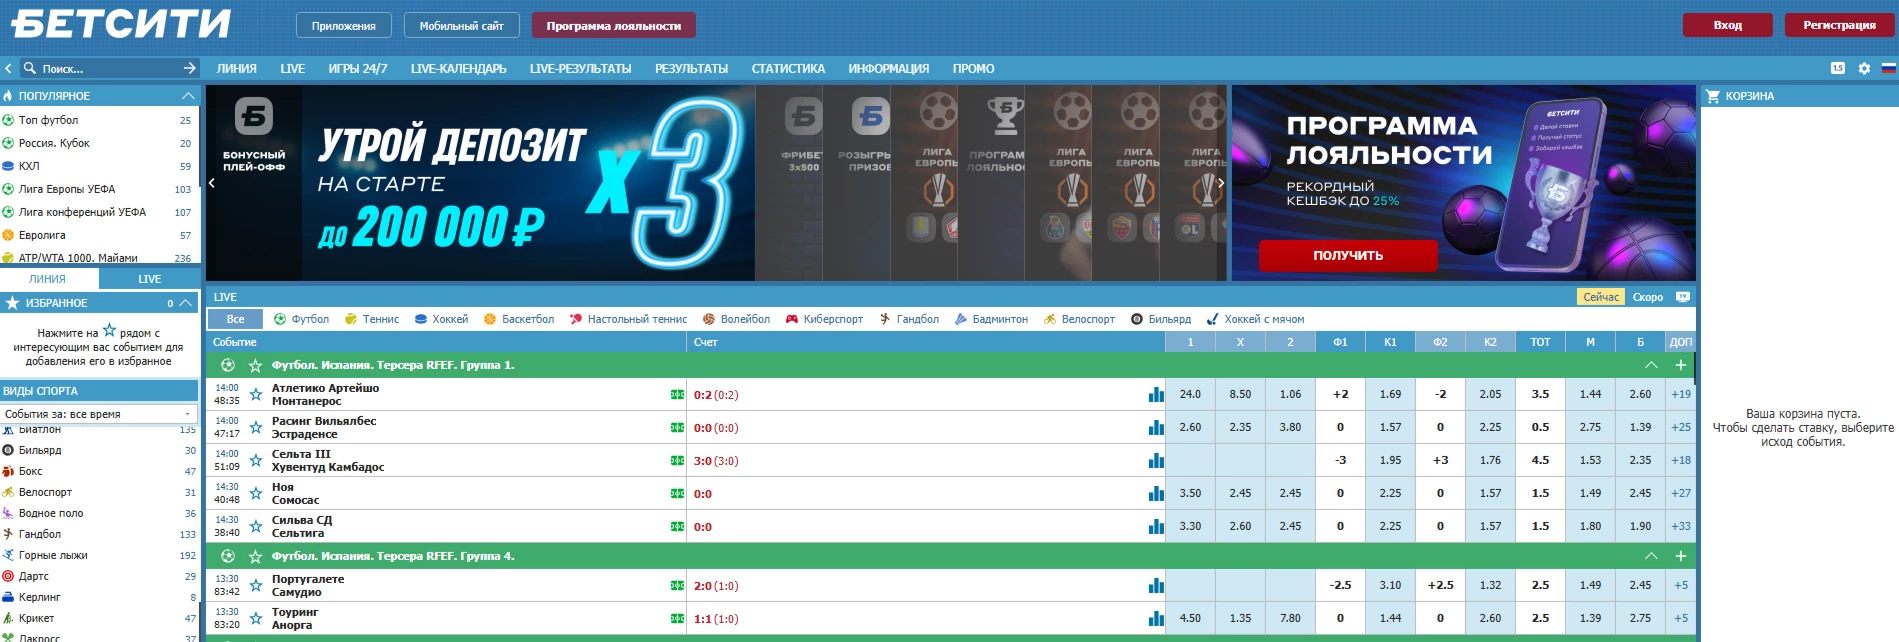
Task: Collapse the Терсера RFEF Группа 1 list
Action: (1651, 365)
